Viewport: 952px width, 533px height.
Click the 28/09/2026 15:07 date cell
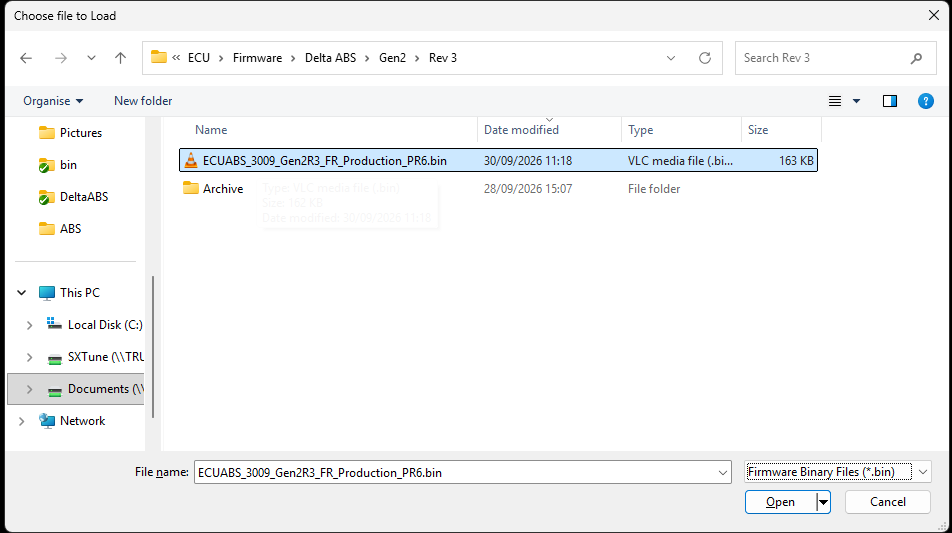coord(528,189)
